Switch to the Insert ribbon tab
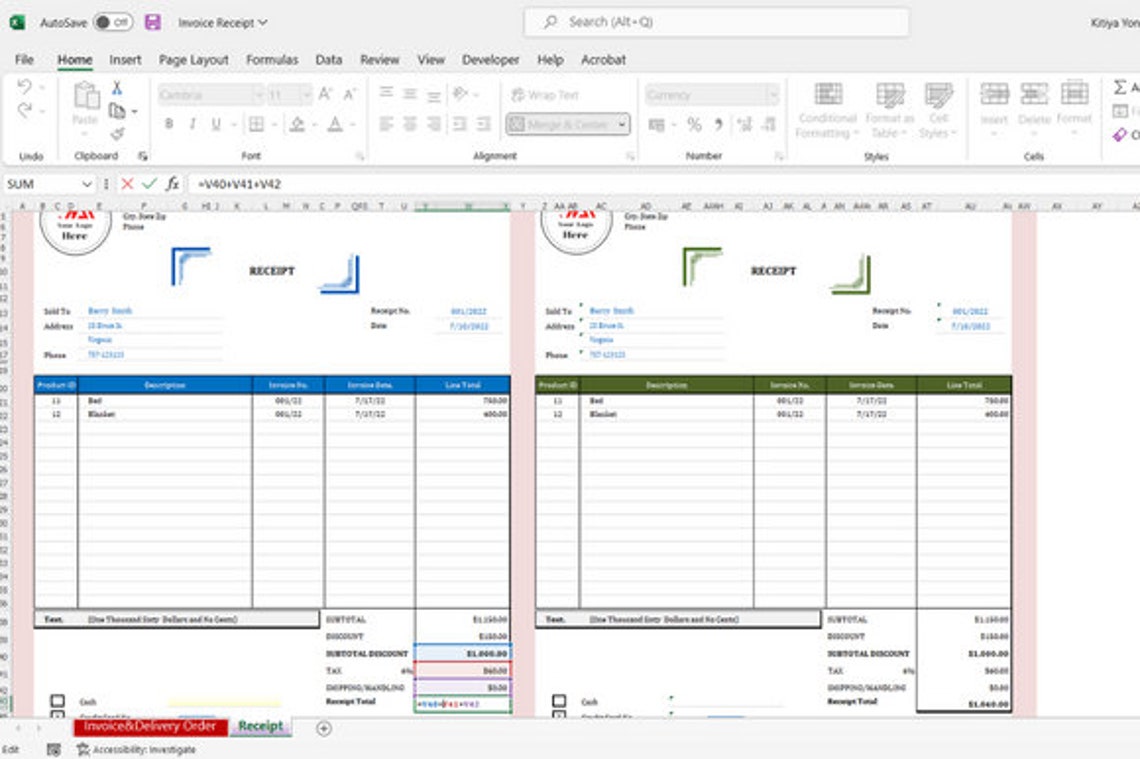The image size is (1140, 759). click(x=125, y=60)
